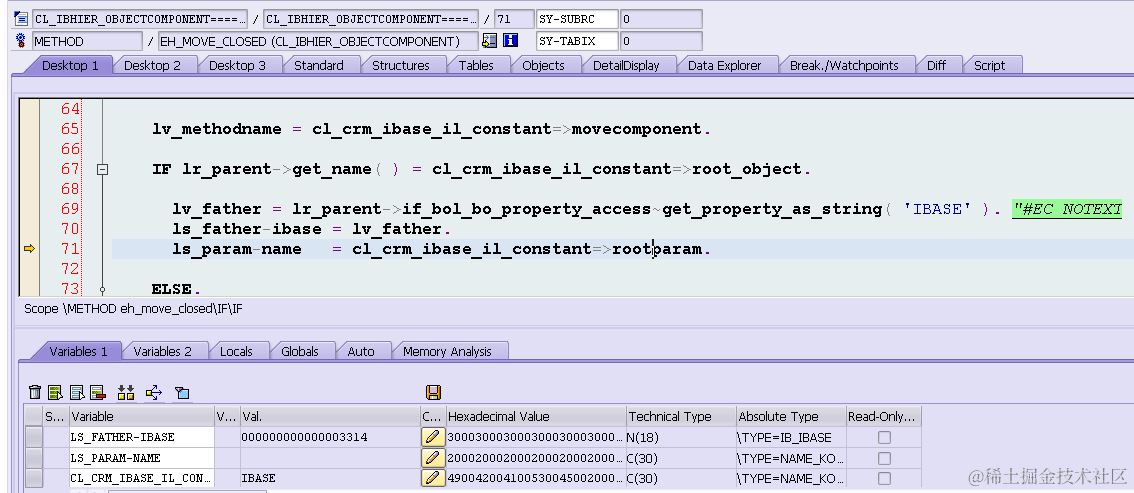Image resolution: width=1134 pixels, height=493 pixels.
Task: Toggle Read-Only checkbox for LS_PARAM-NAME
Action: coord(884,458)
